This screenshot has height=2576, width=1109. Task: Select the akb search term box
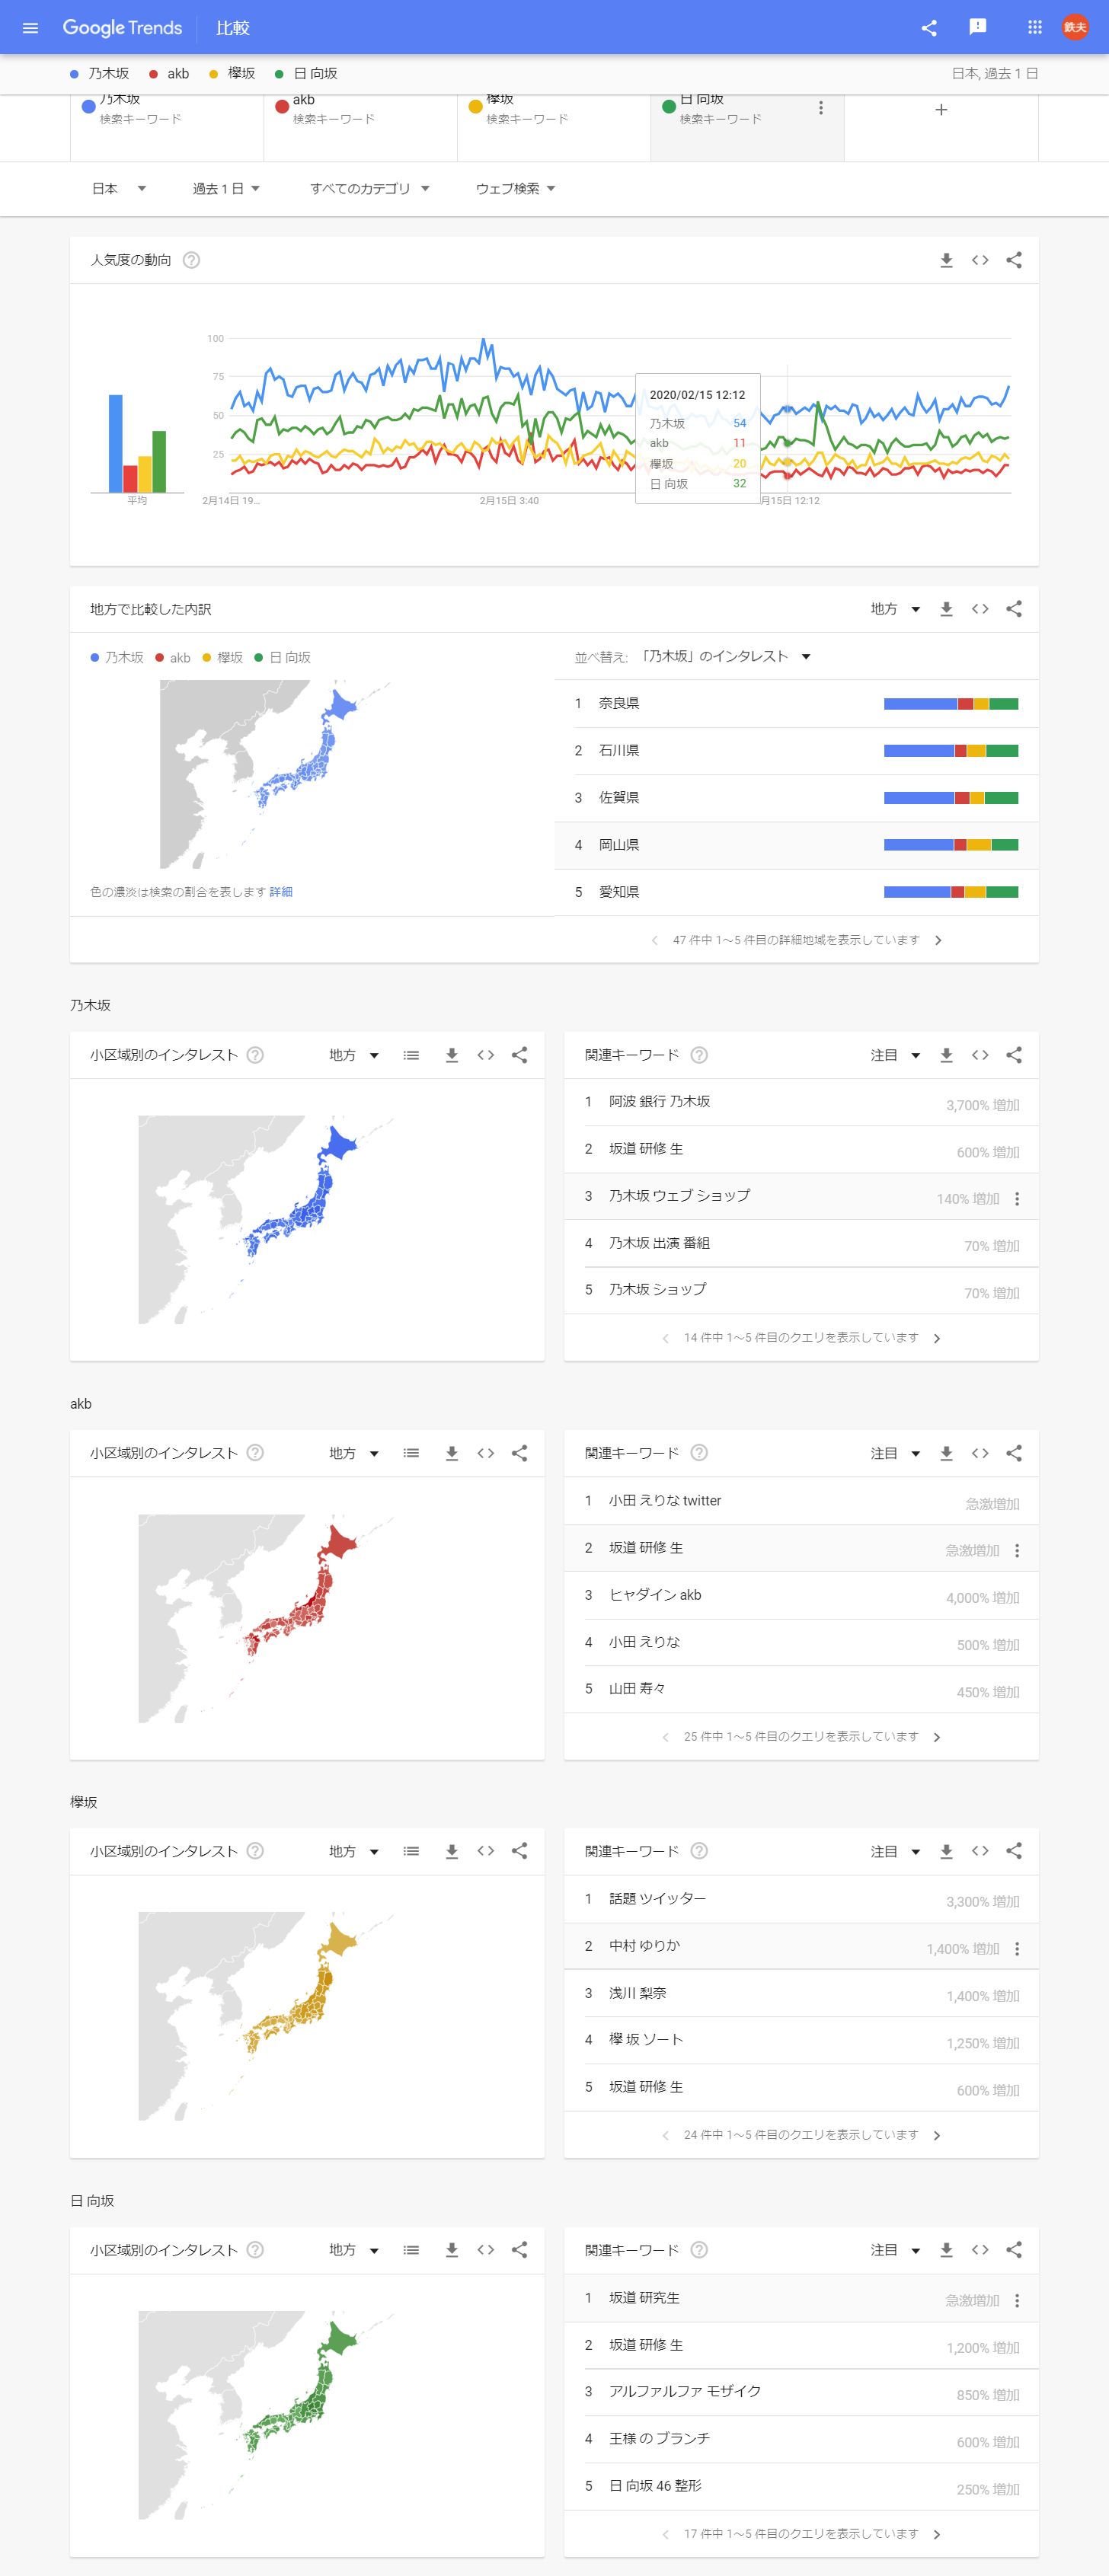click(x=360, y=128)
